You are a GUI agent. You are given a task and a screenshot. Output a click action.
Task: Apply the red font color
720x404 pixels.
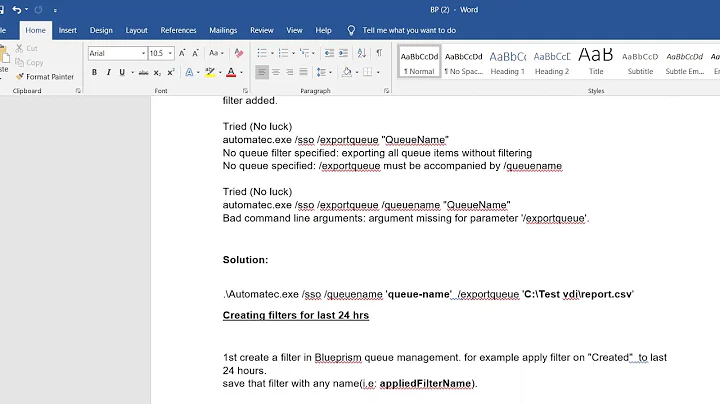point(231,72)
